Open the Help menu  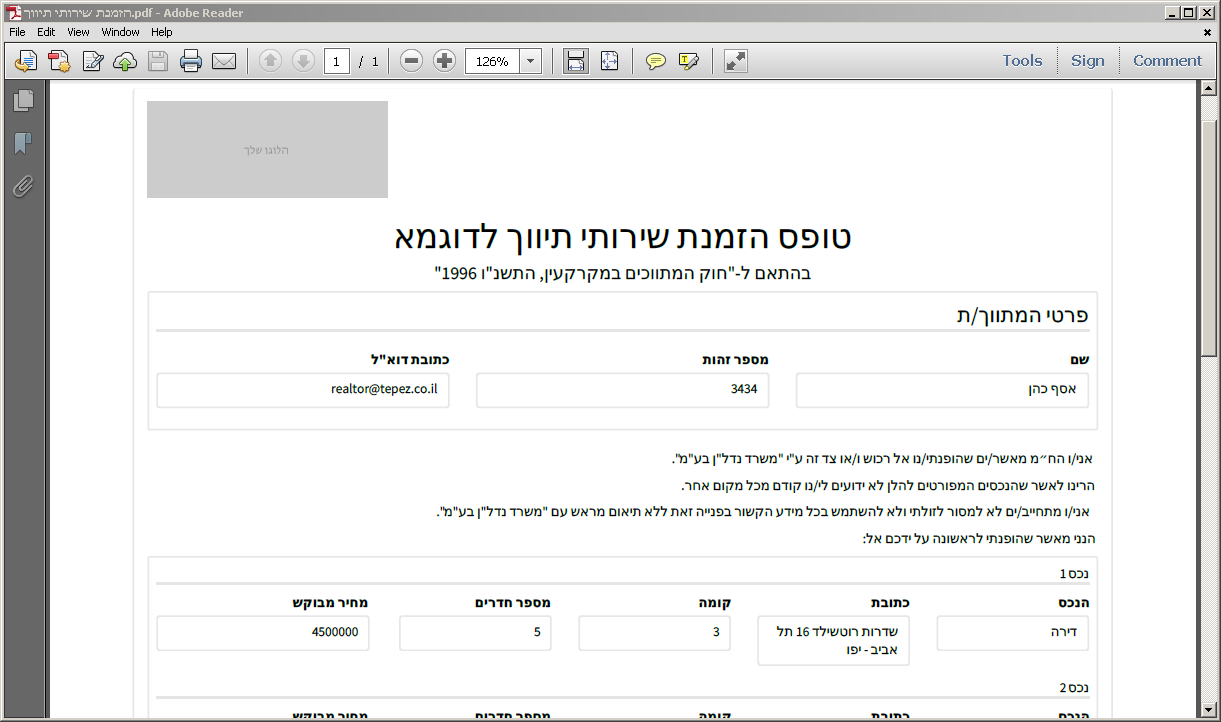(x=162, y=32)
